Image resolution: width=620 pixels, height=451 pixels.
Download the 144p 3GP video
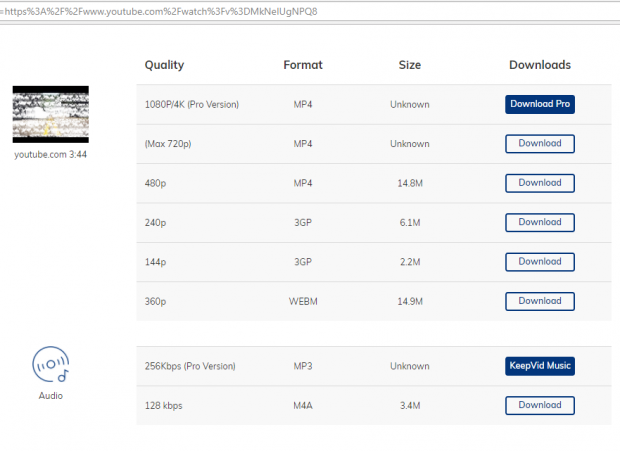(540, 261)
